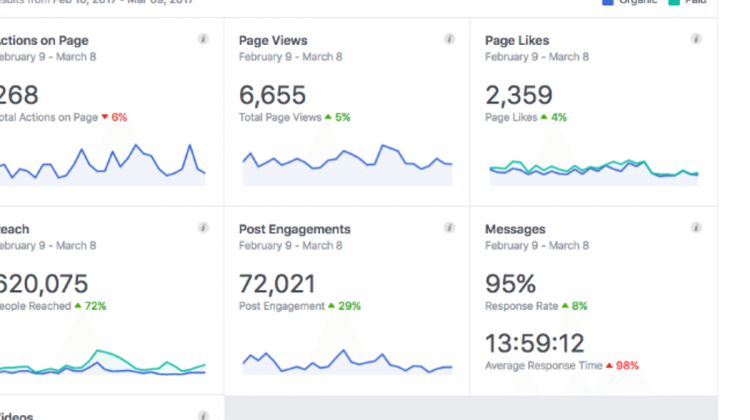
Task: Click the Post Engagement 29% increase label
Action: coord(300,306)
